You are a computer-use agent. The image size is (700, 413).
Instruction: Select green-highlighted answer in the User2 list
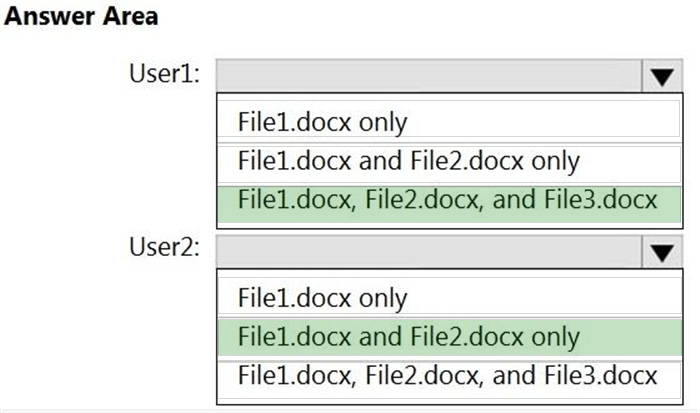pyautogui.click(x=449, y=337)
